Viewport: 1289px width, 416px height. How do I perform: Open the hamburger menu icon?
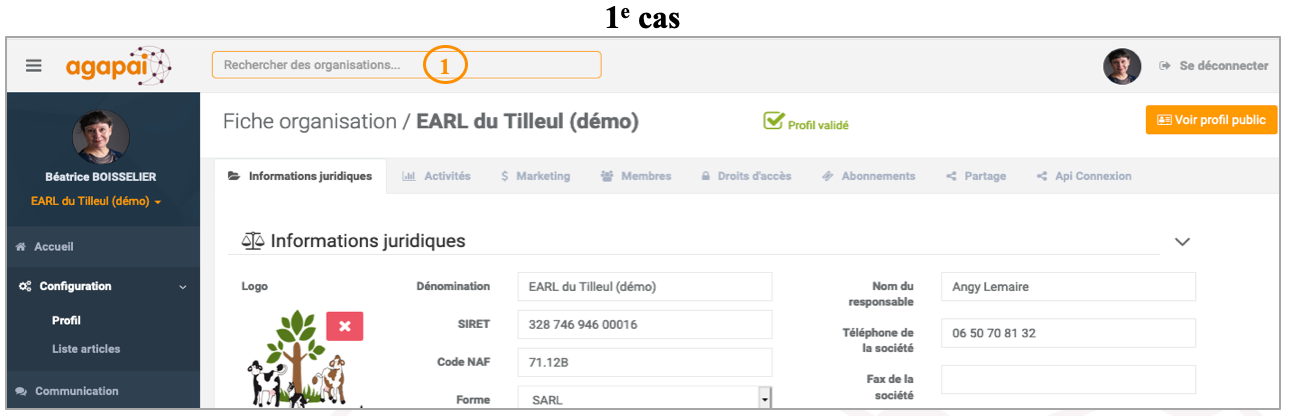point(34,66)
